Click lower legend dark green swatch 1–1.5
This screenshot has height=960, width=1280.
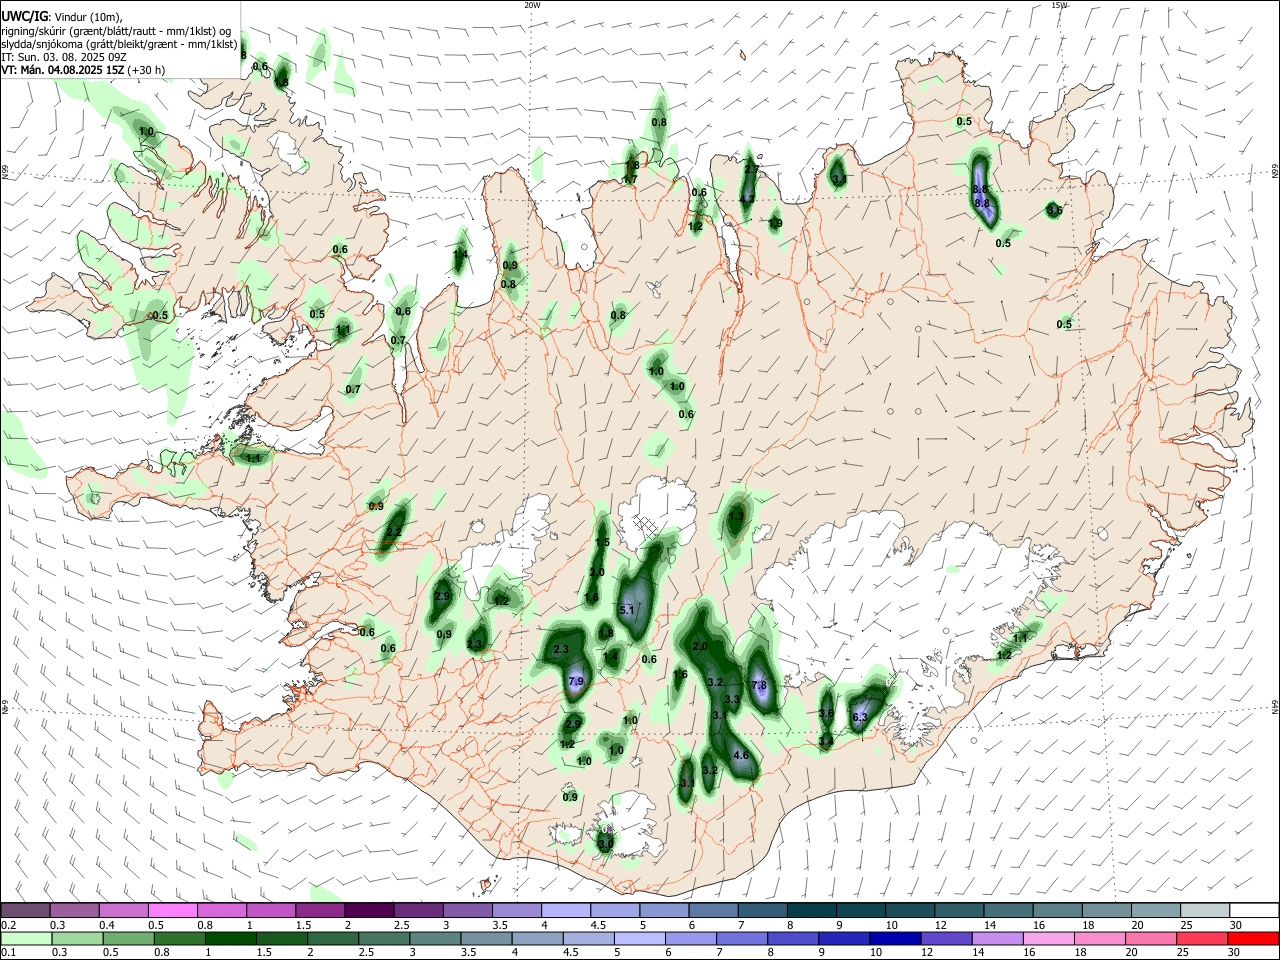pyautogui.click(x=230, y=938)
